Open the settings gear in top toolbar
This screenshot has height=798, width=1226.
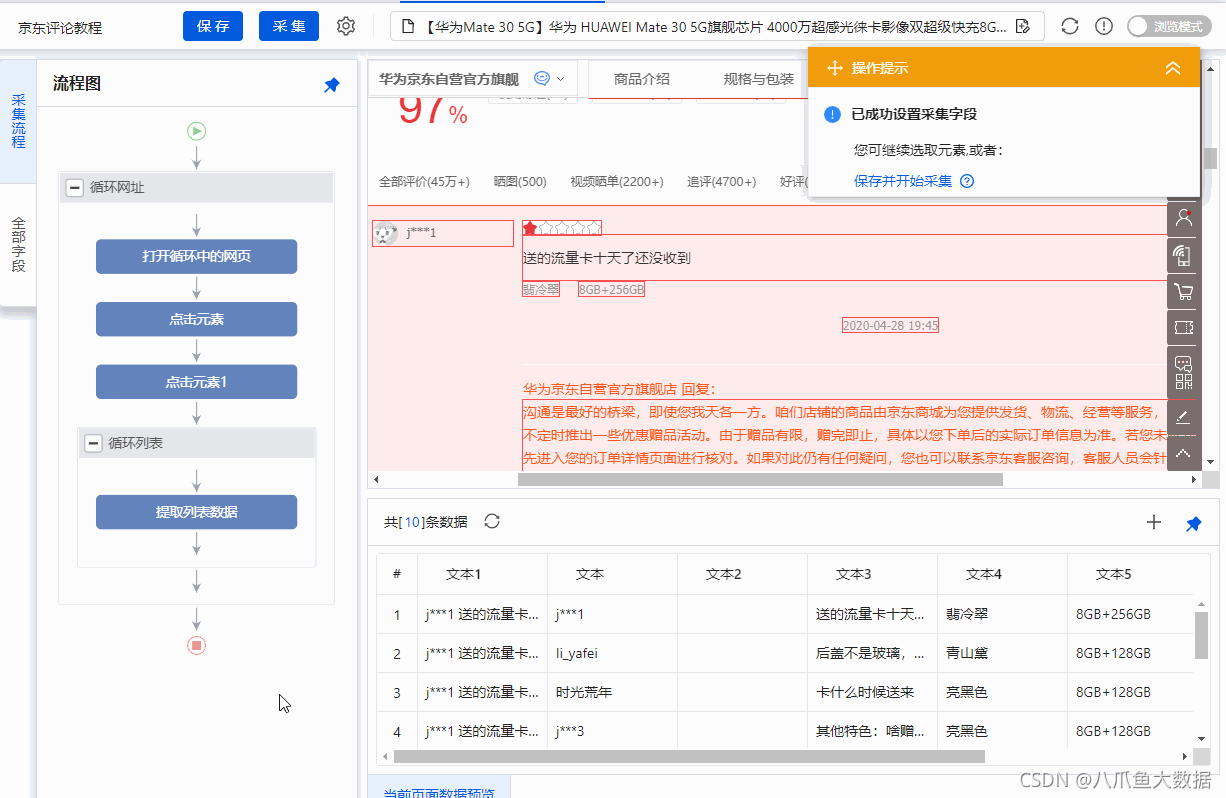pyautogui.click(x=346, y=26)
